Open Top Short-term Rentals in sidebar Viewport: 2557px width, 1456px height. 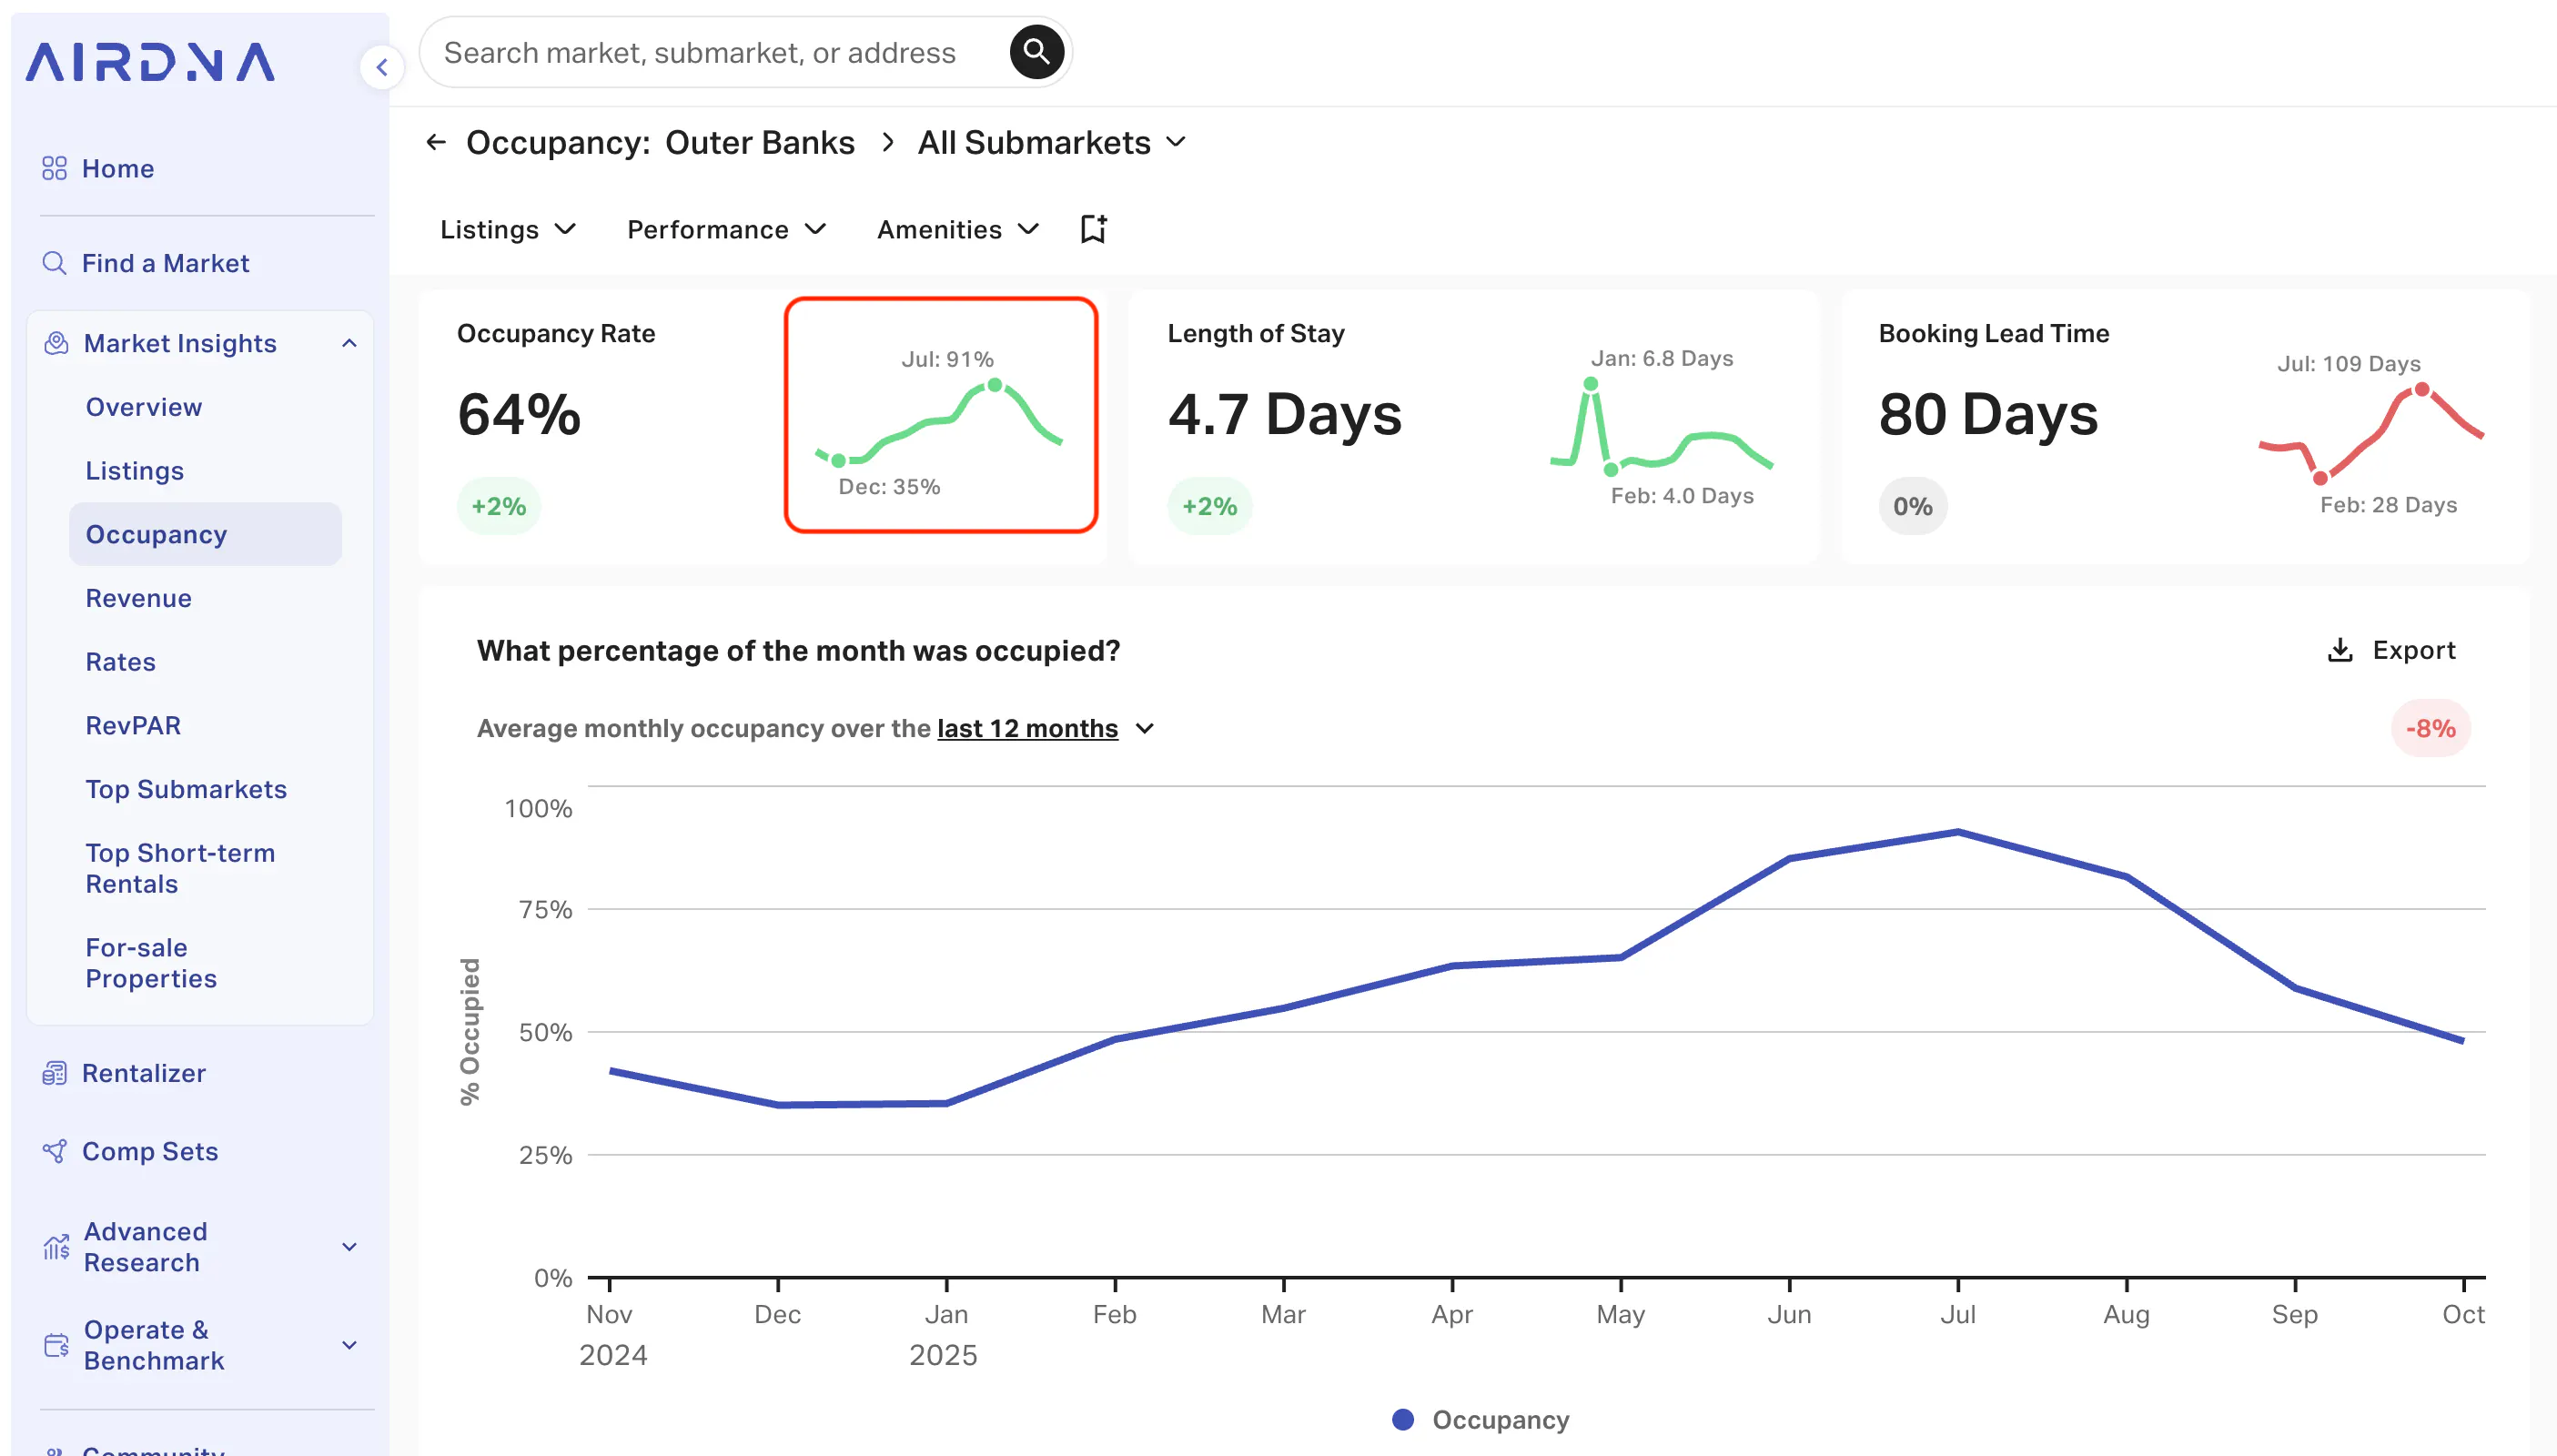180,868
